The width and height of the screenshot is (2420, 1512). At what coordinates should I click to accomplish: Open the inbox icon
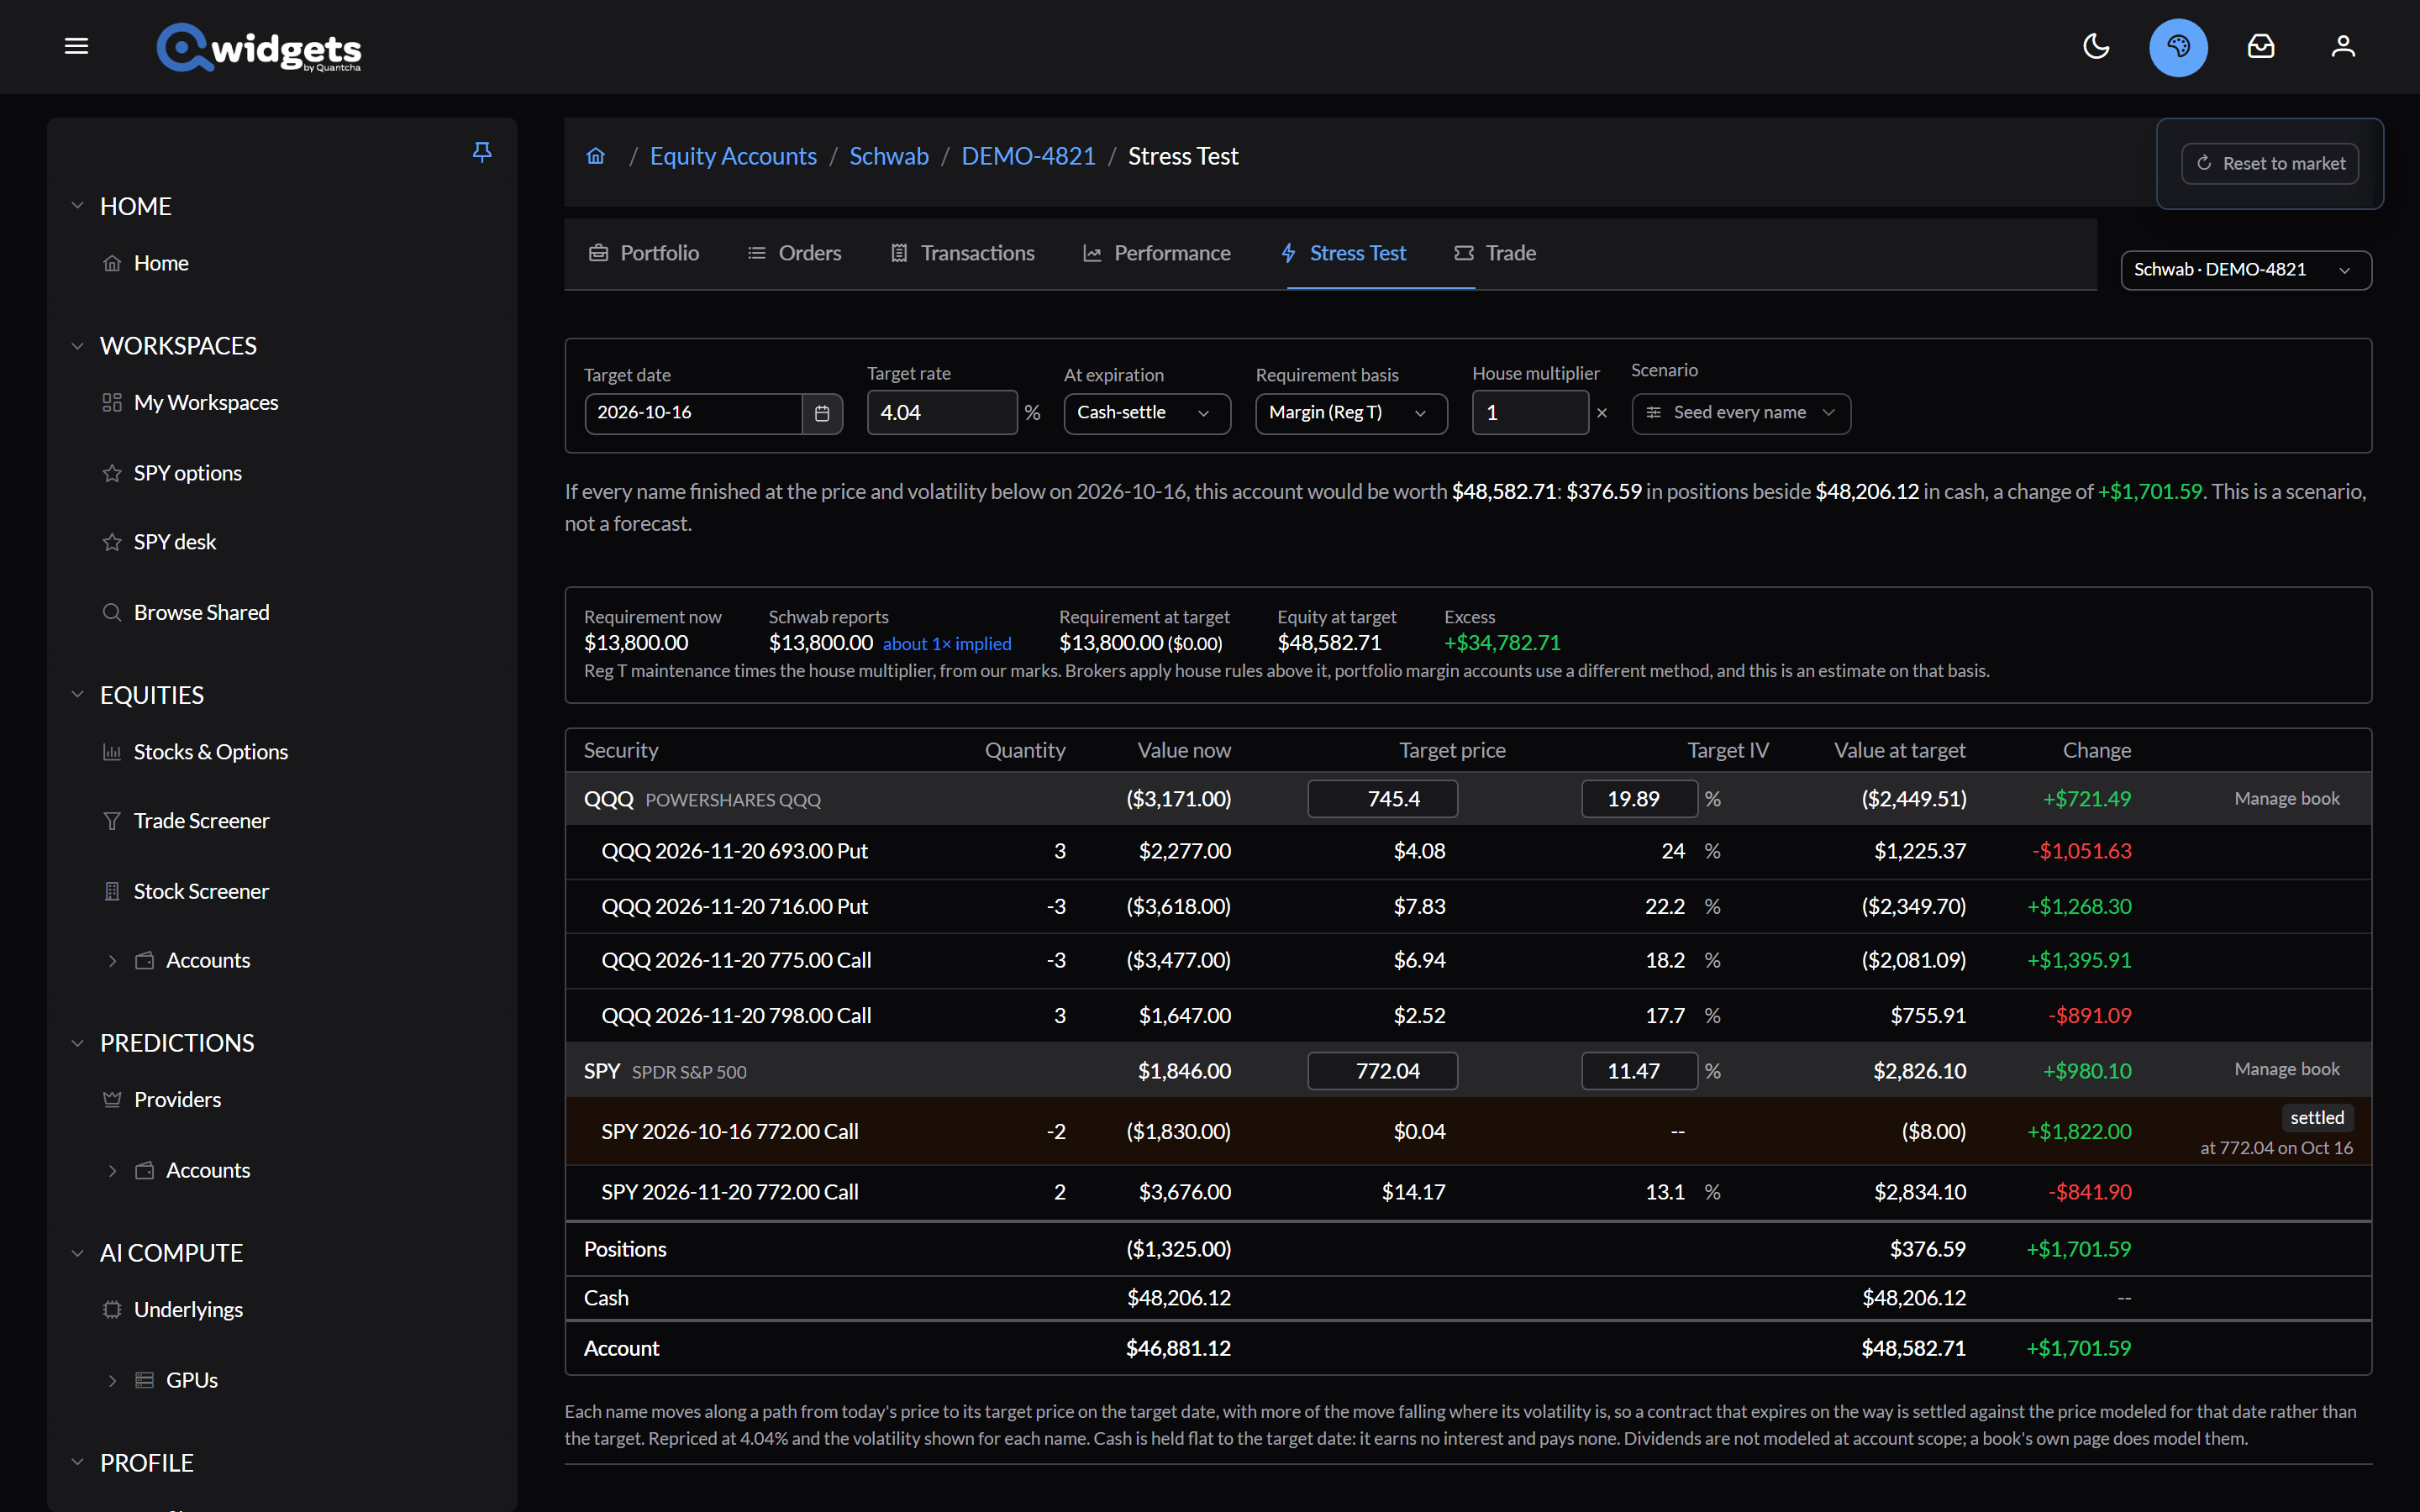point(2261,46)
